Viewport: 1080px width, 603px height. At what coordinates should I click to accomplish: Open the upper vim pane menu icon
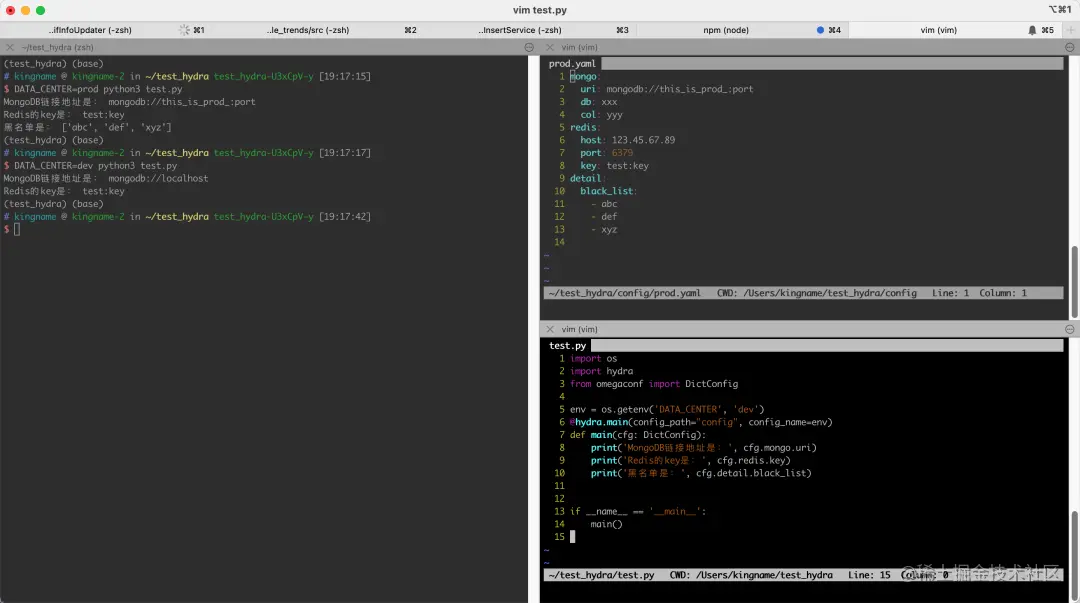(x=1069, y=47)
